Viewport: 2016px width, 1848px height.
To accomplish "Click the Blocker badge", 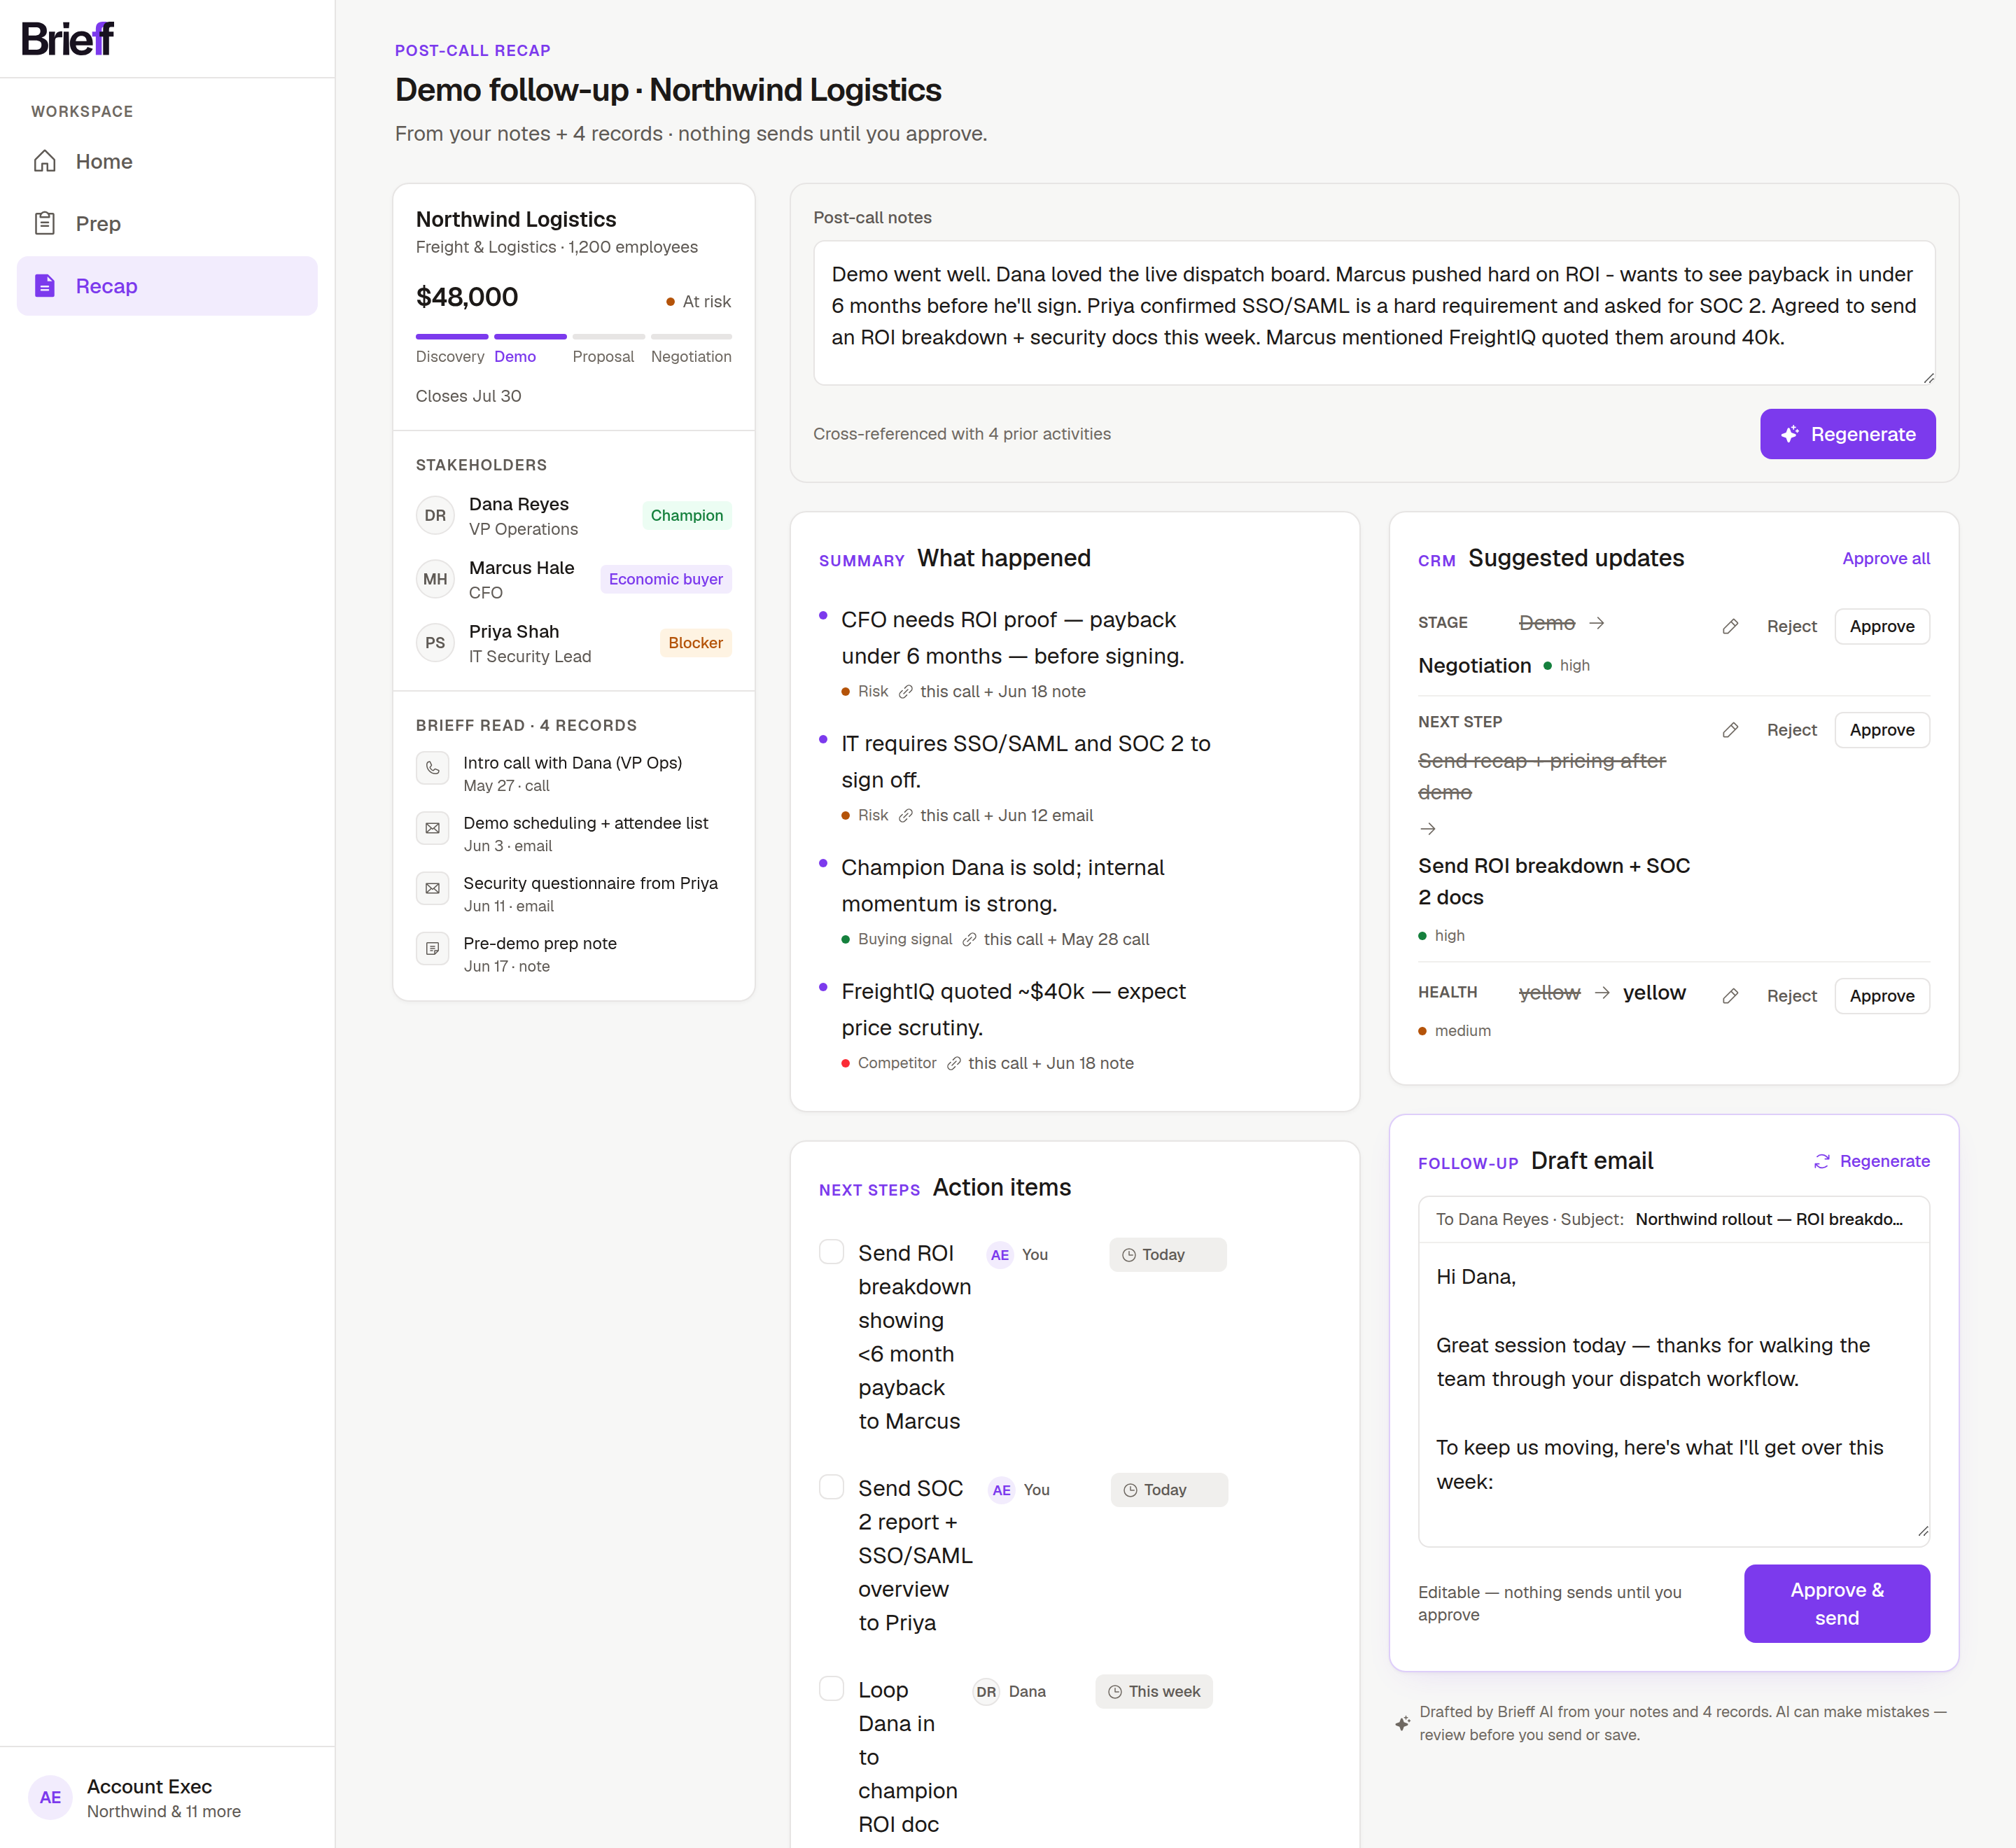I will (695, 643).
